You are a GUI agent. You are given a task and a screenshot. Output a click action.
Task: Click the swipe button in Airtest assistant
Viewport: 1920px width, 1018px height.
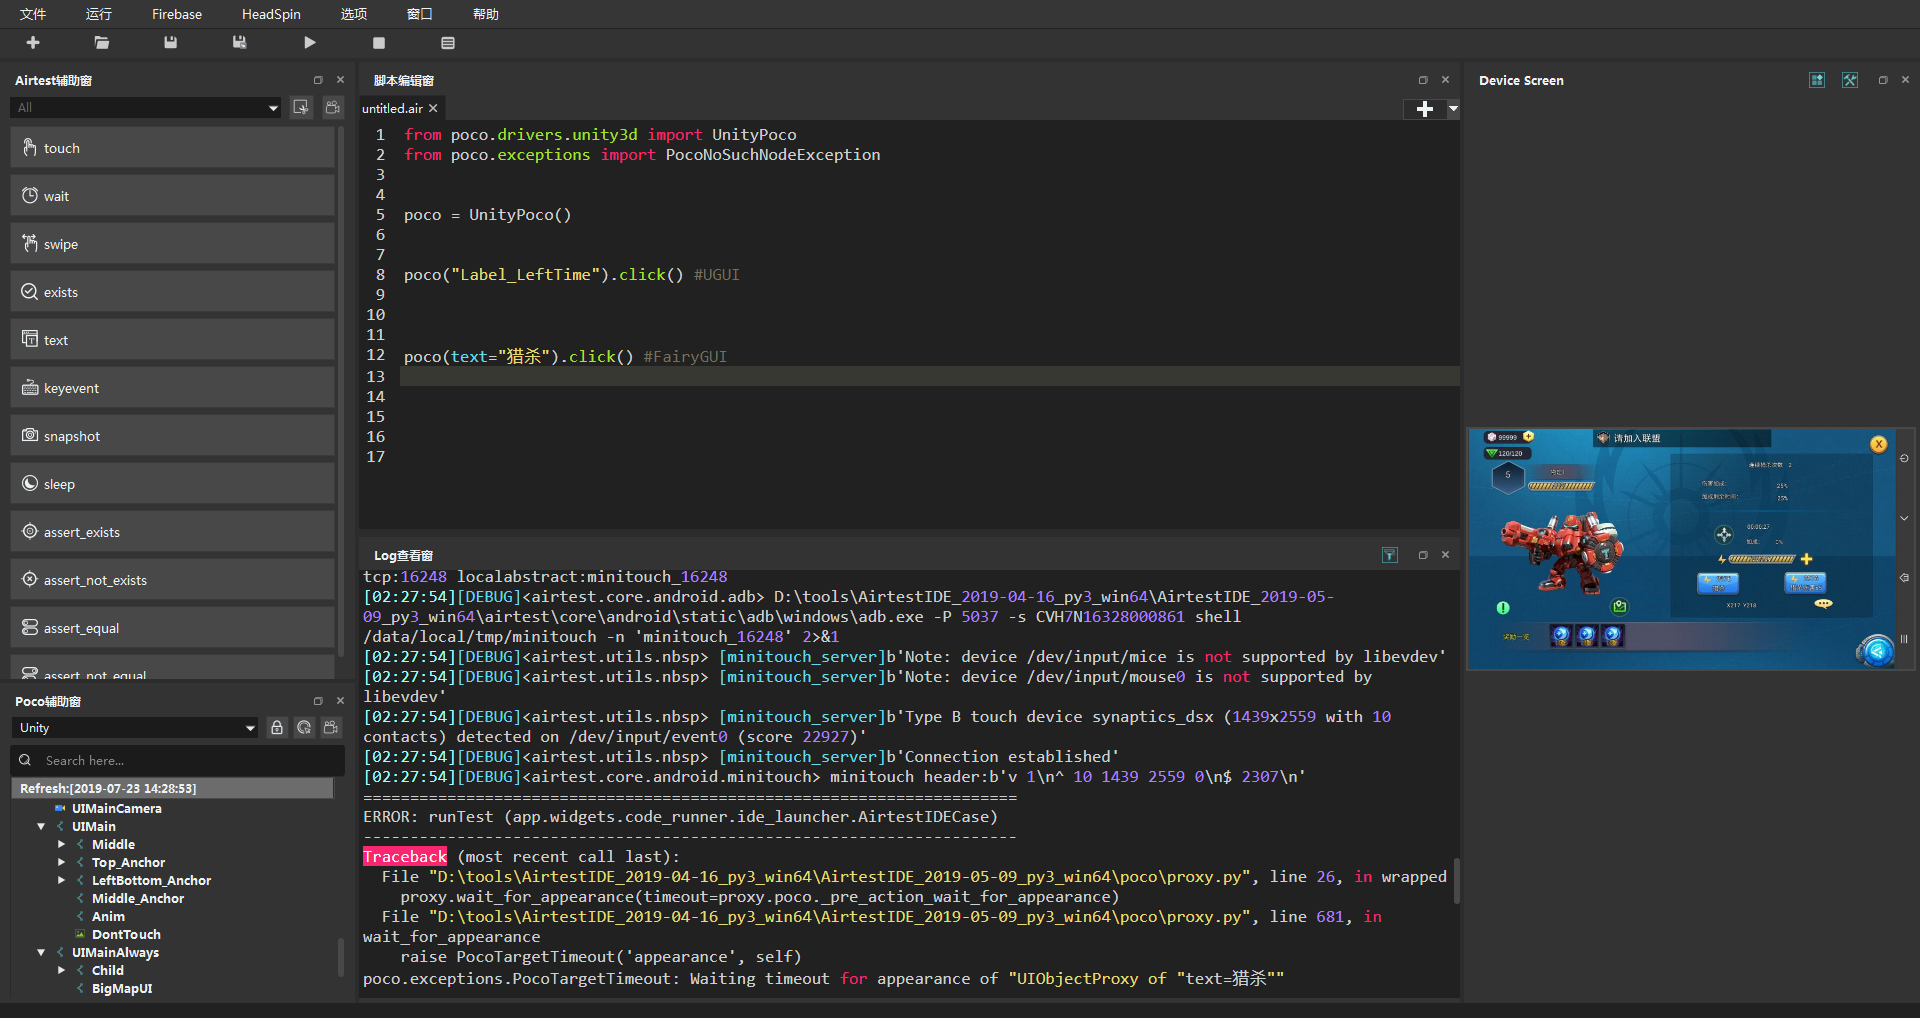(x=172, y=244)
